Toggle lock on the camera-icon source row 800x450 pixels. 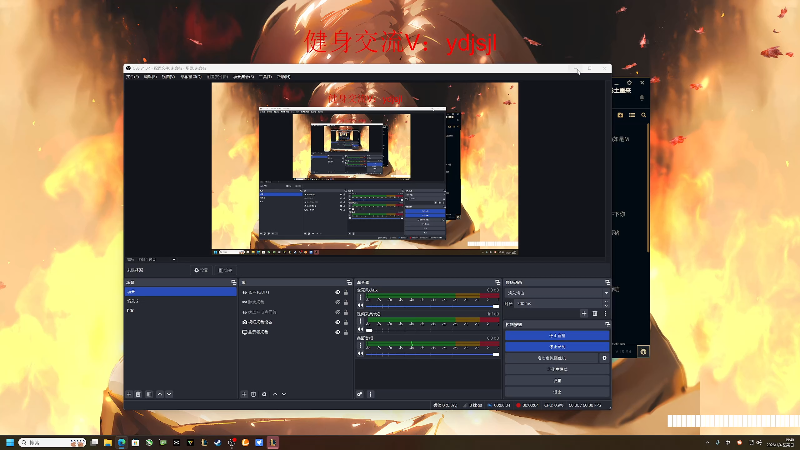coord(346,322)
